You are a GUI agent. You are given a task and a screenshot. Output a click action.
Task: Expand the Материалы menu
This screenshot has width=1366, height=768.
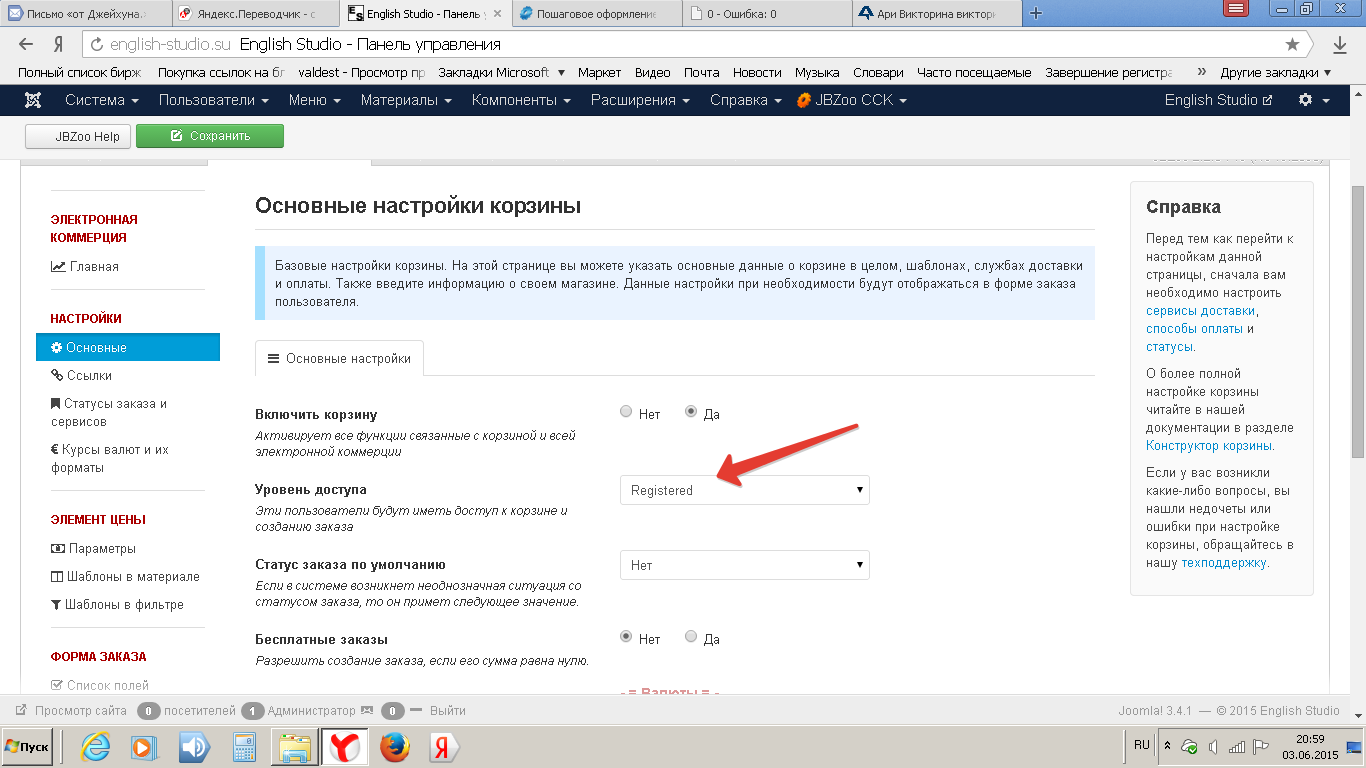click(405, 100)
